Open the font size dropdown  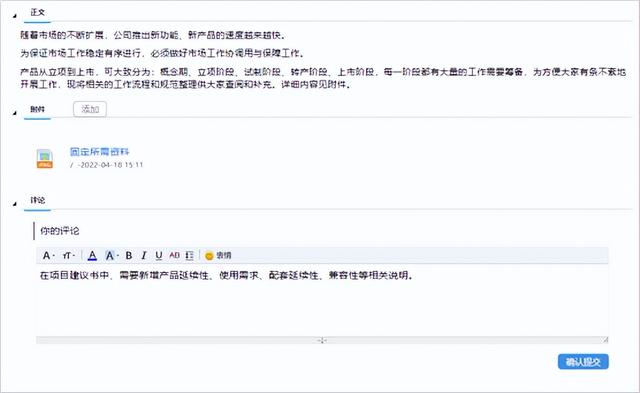click(x=68, y=255)
